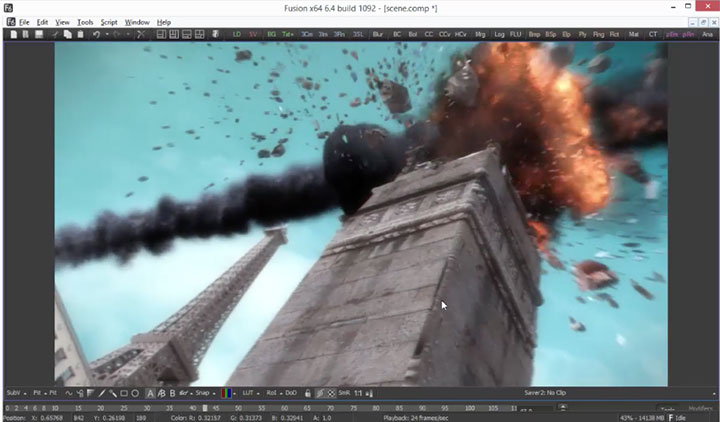Open the File menu
The height and width of the screenshot is (422, 720).
[x=24, y=22]
